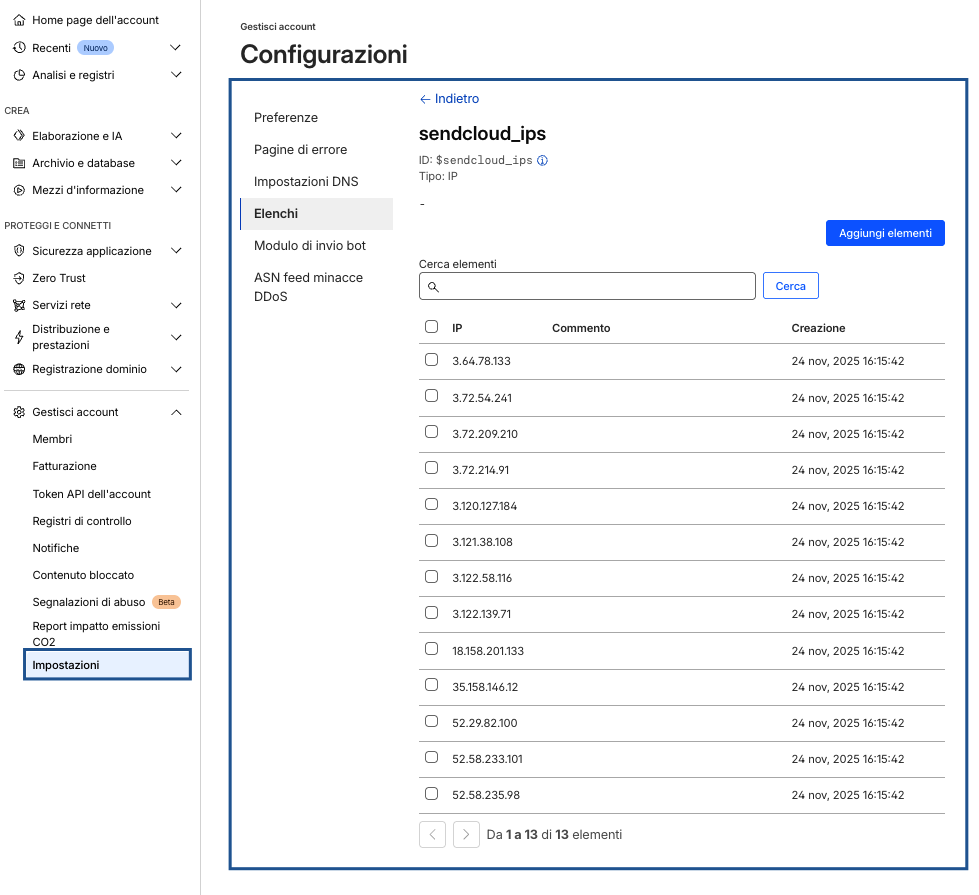
Task: Select the checkbox for IP 3.121.38.108
Action: pos(431,540)
